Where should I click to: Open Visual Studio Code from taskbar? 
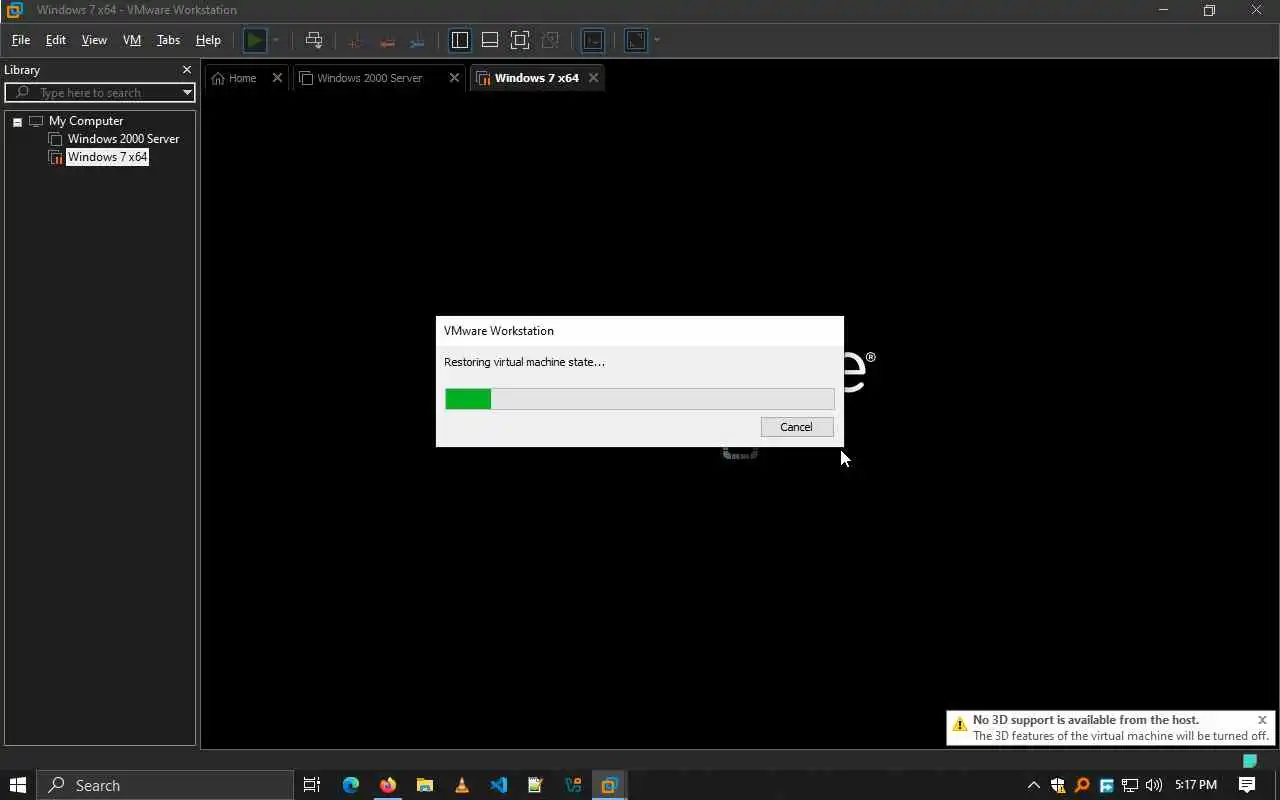pos(498,785)
